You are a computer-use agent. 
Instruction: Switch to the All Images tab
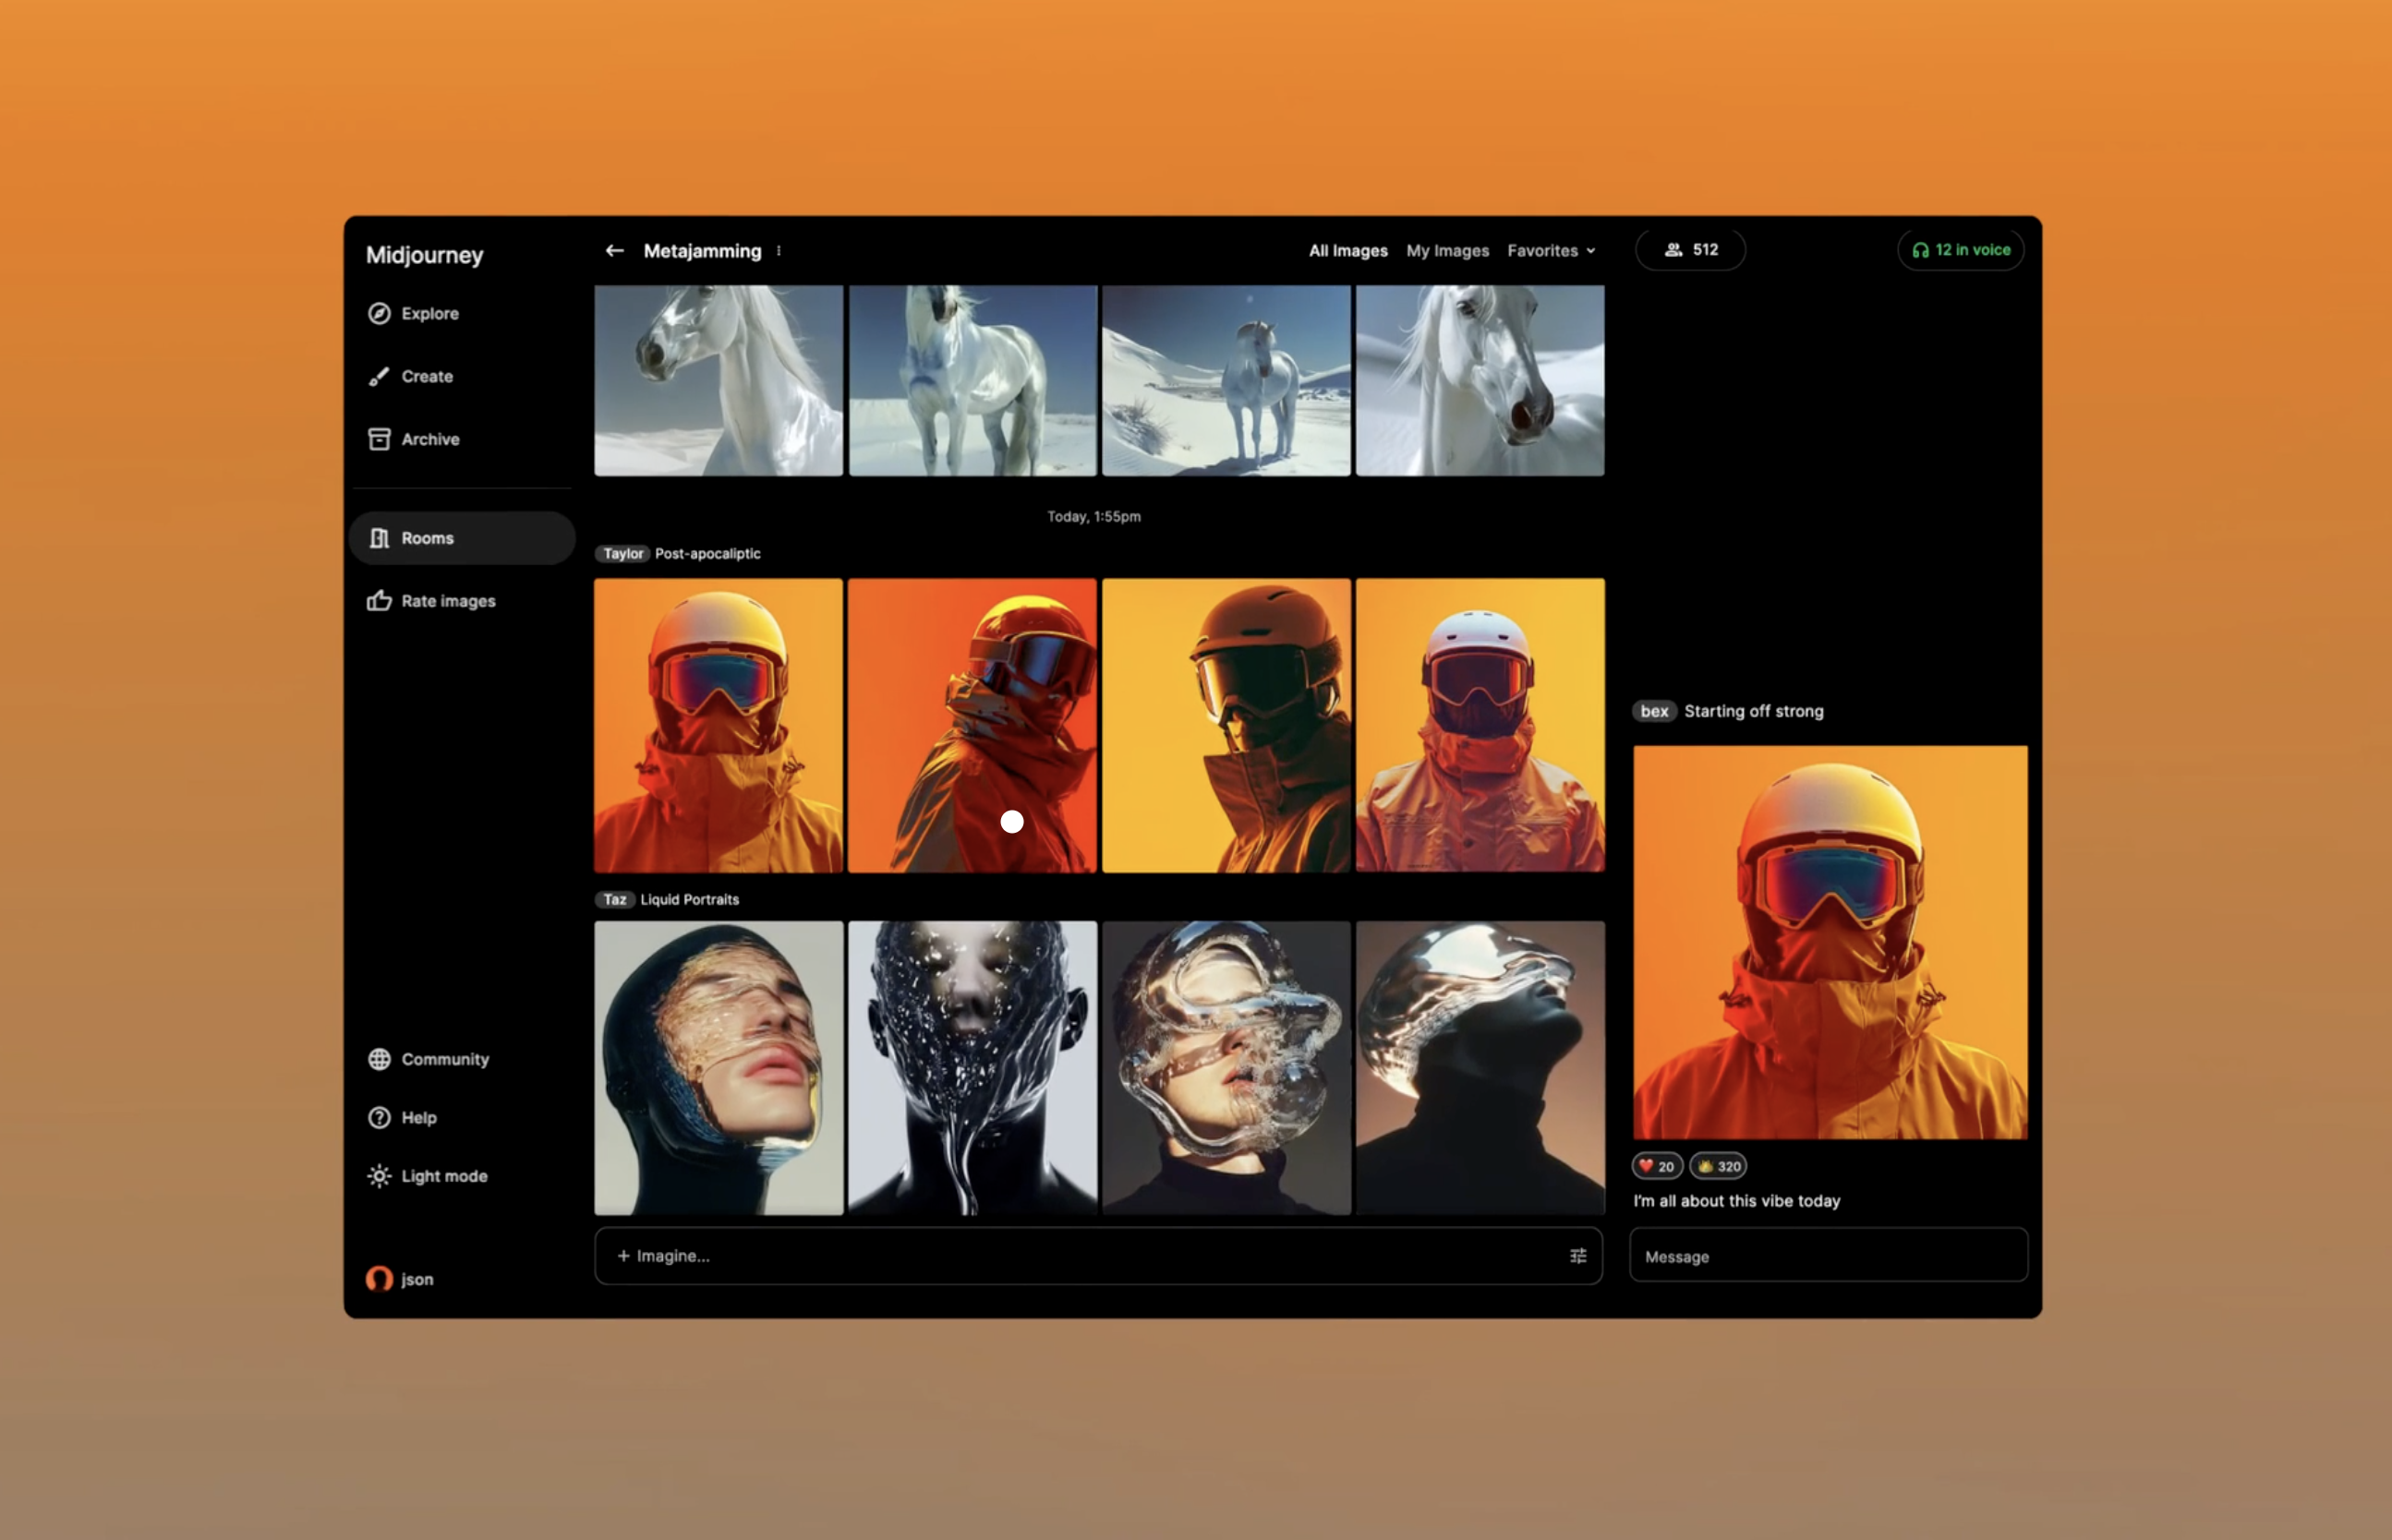click(x=1348, y=251)
